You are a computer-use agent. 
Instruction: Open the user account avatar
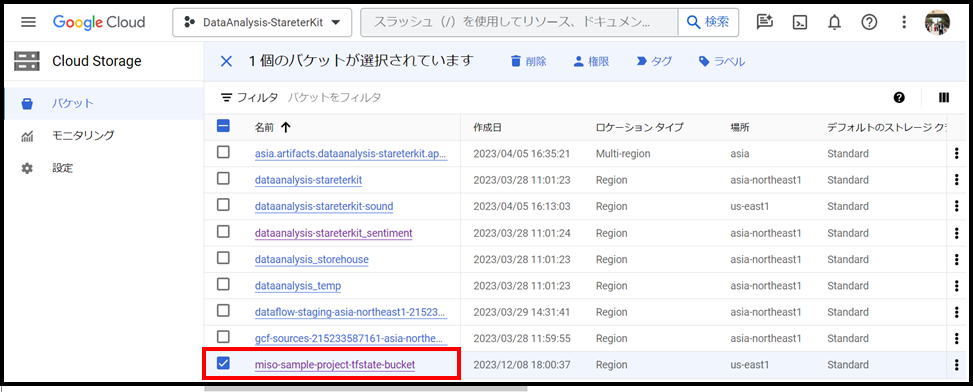[937, 22]
